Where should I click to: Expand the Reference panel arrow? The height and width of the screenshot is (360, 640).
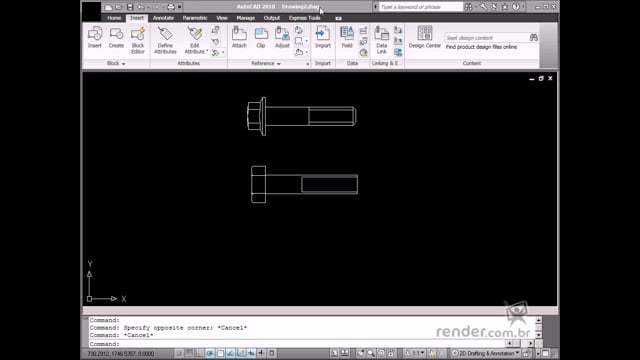(x=279, y=64)
